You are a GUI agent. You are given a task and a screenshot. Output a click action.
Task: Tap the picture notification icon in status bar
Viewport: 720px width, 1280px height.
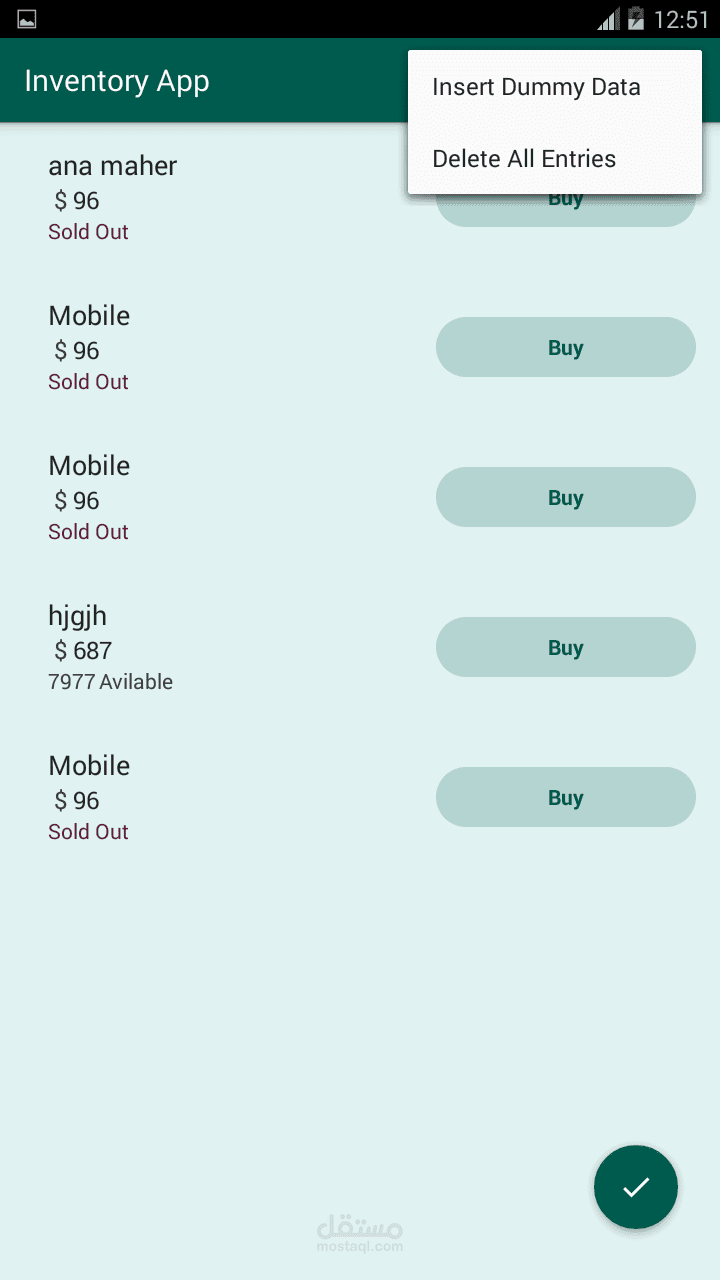(27, 19)
